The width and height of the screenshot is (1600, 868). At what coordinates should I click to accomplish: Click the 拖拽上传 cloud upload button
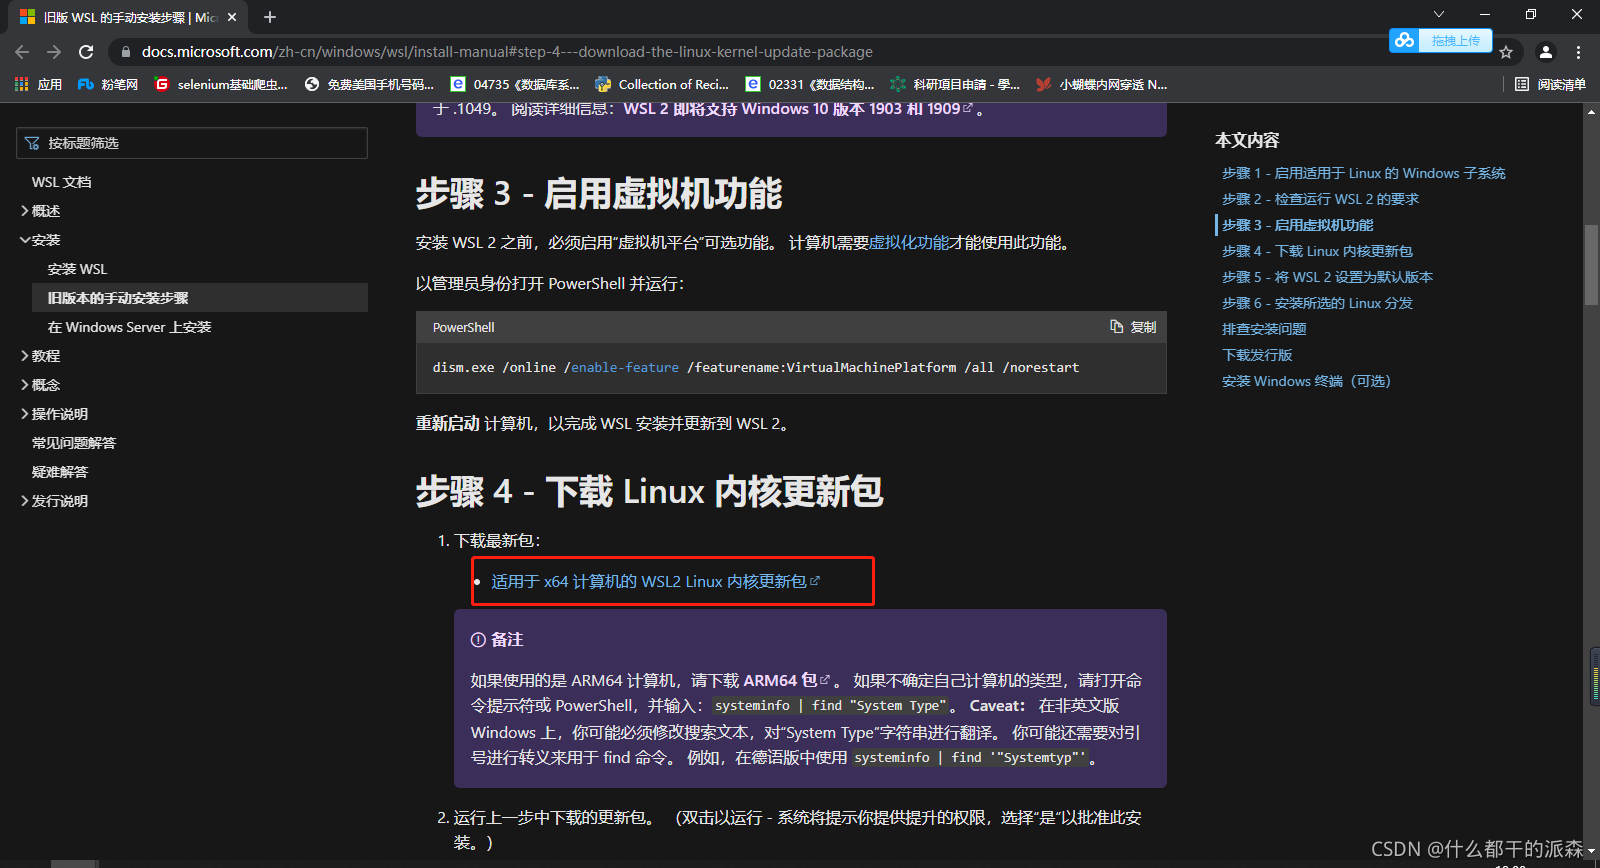(1441, 41)
